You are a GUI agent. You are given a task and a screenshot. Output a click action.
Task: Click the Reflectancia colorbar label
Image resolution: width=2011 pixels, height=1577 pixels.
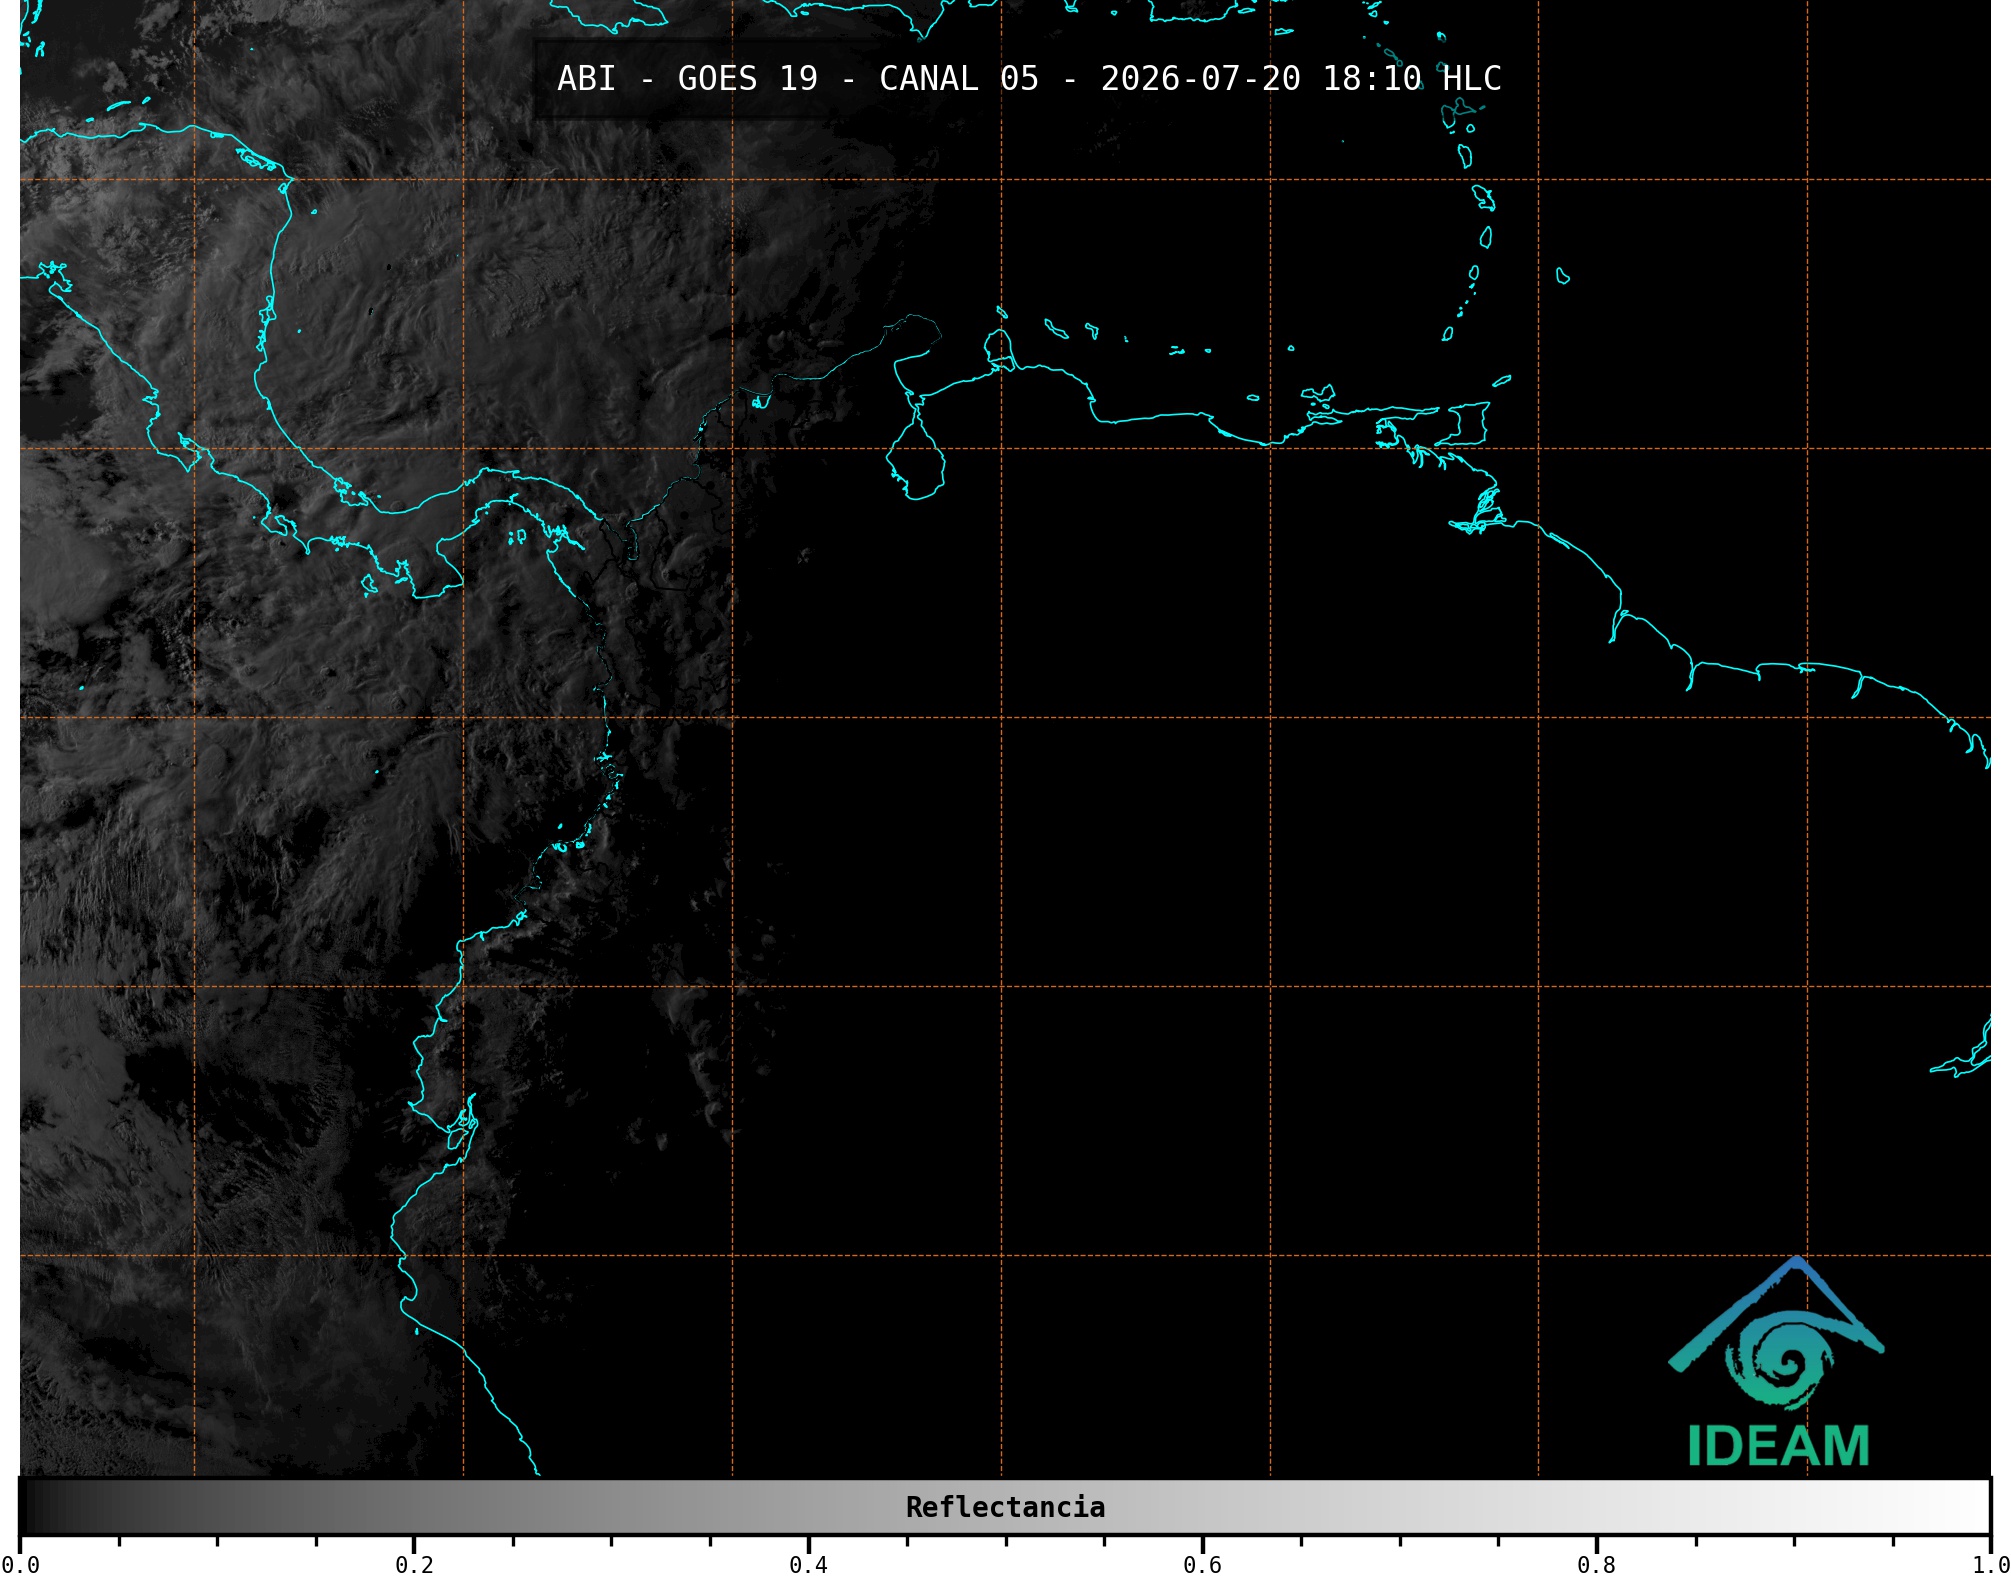1005,1507
